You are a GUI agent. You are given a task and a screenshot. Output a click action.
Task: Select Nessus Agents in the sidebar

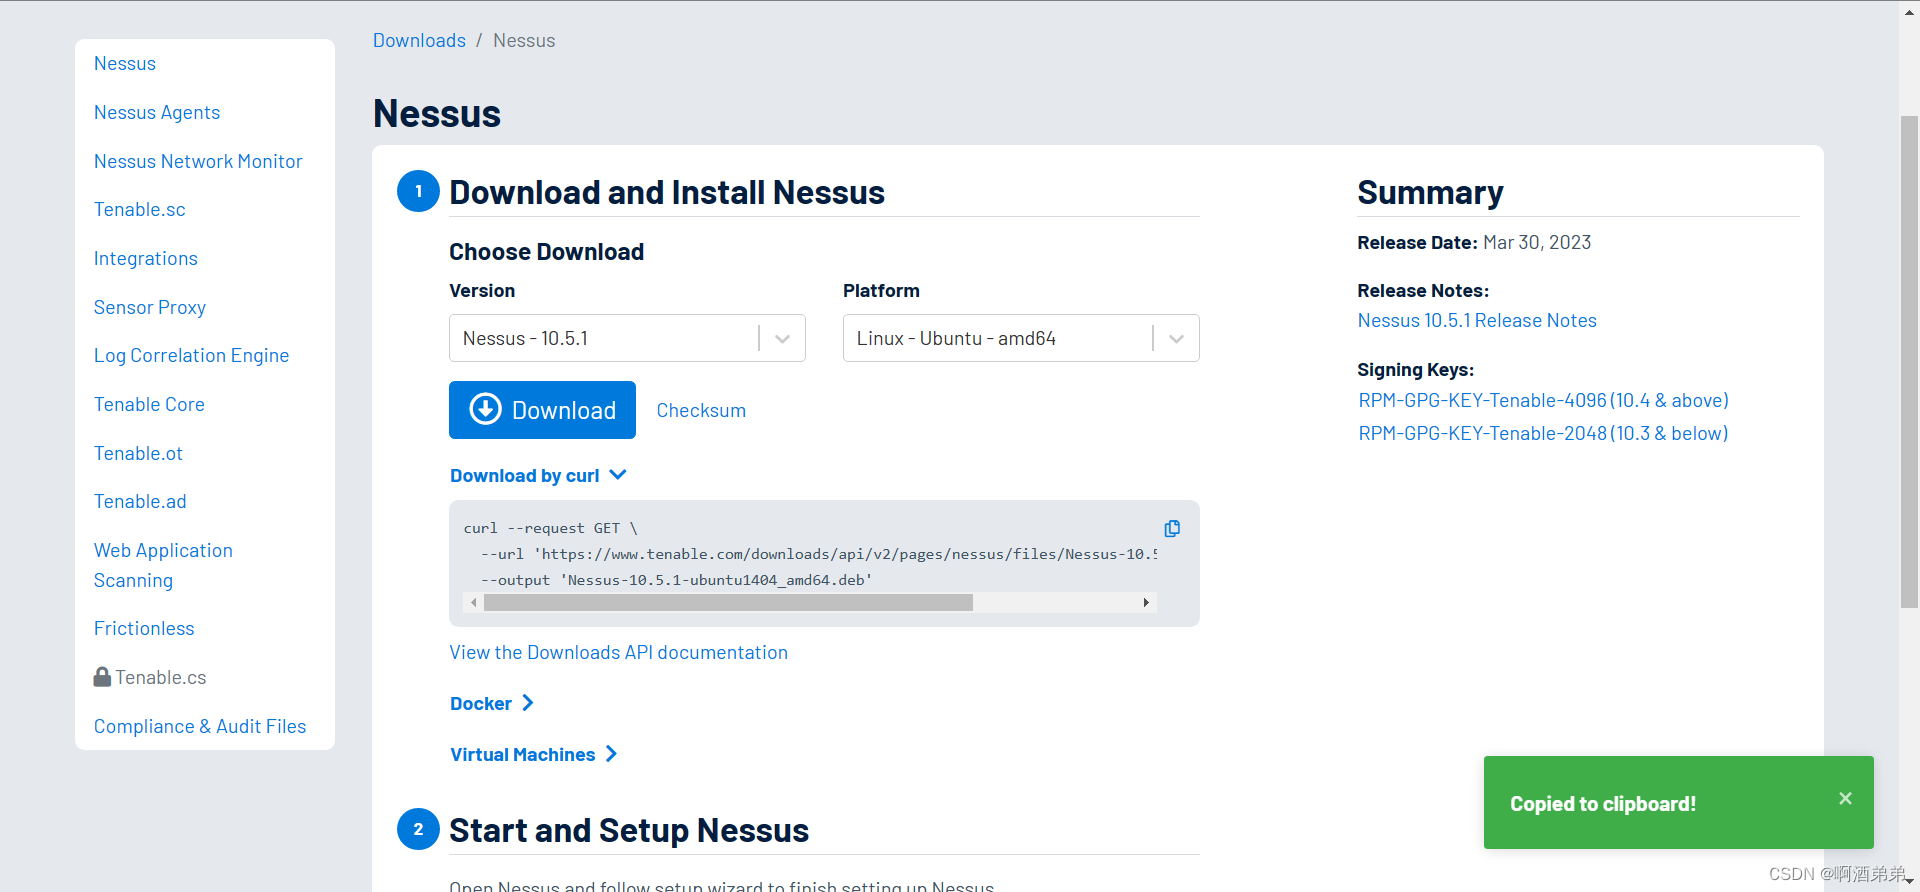coord(157,112)
